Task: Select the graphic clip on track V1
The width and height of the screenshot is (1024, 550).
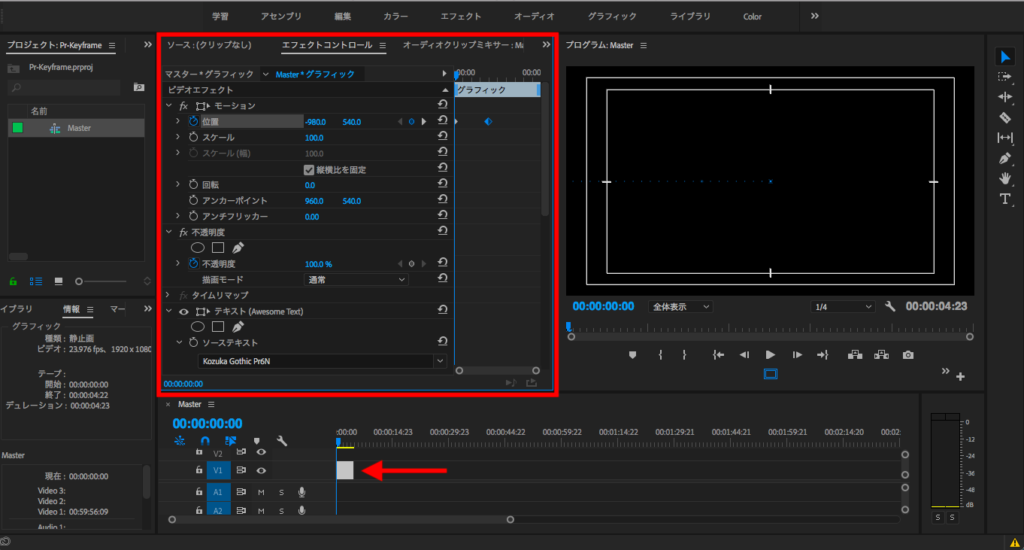Action: coord(345,470)
